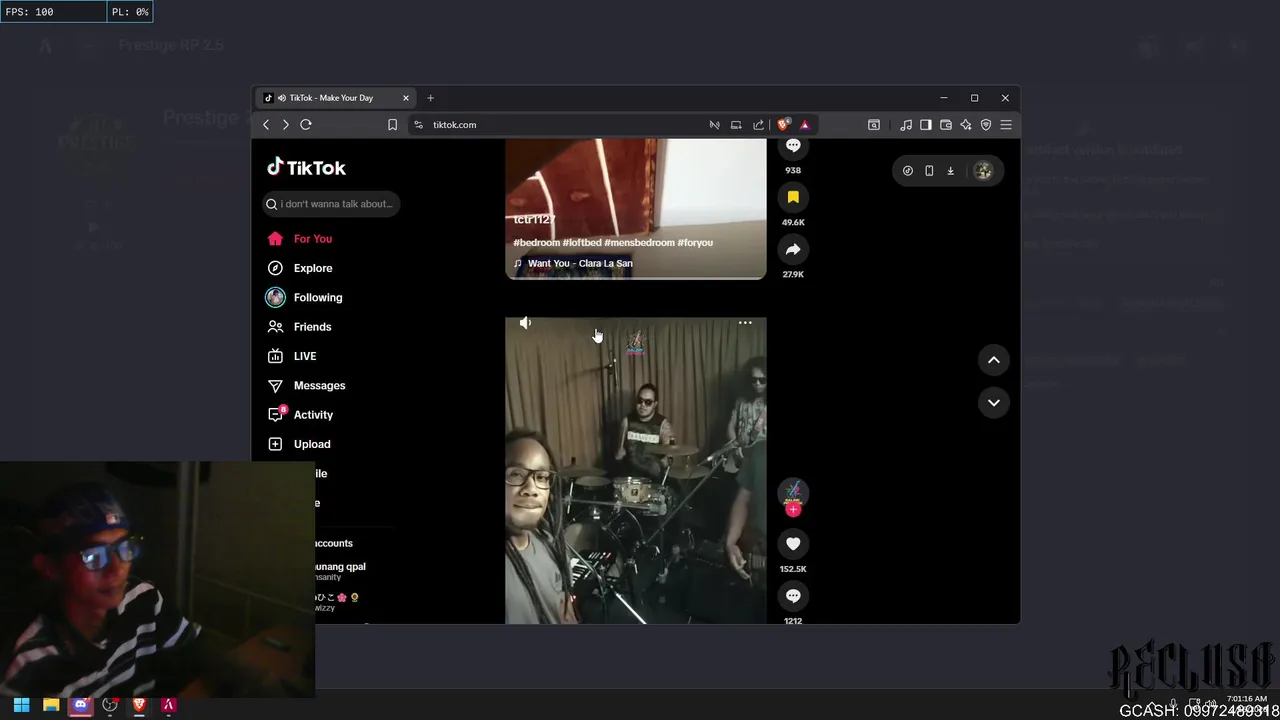Viewport: 1280px width, 720px height.
Task: Click the red A app on taskbar
Action: 168,705
